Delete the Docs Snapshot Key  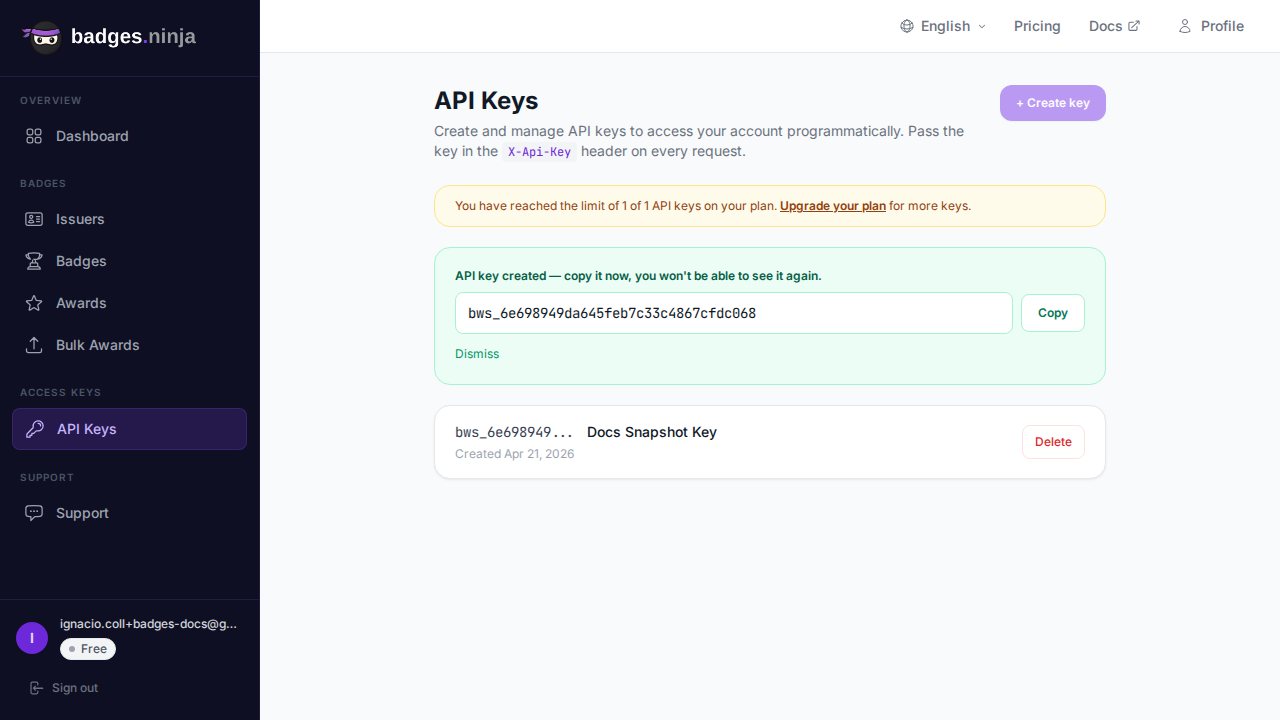[x=1052, y=442]
